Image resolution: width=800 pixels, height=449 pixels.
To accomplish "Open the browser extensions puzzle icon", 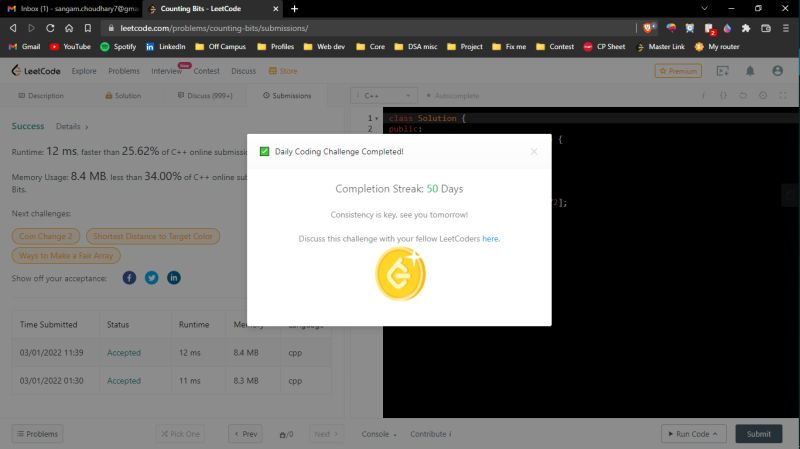I will tap(745, 28).
